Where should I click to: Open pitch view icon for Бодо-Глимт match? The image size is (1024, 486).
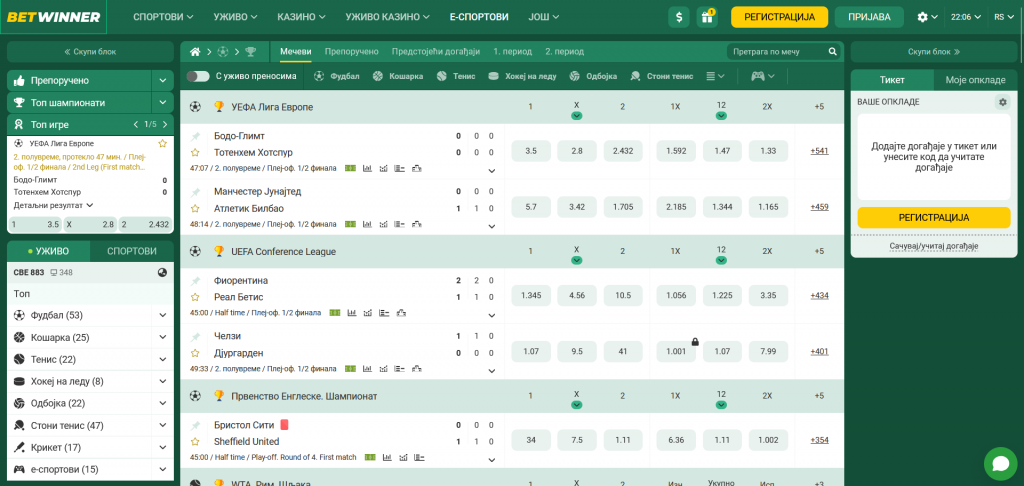351,169
